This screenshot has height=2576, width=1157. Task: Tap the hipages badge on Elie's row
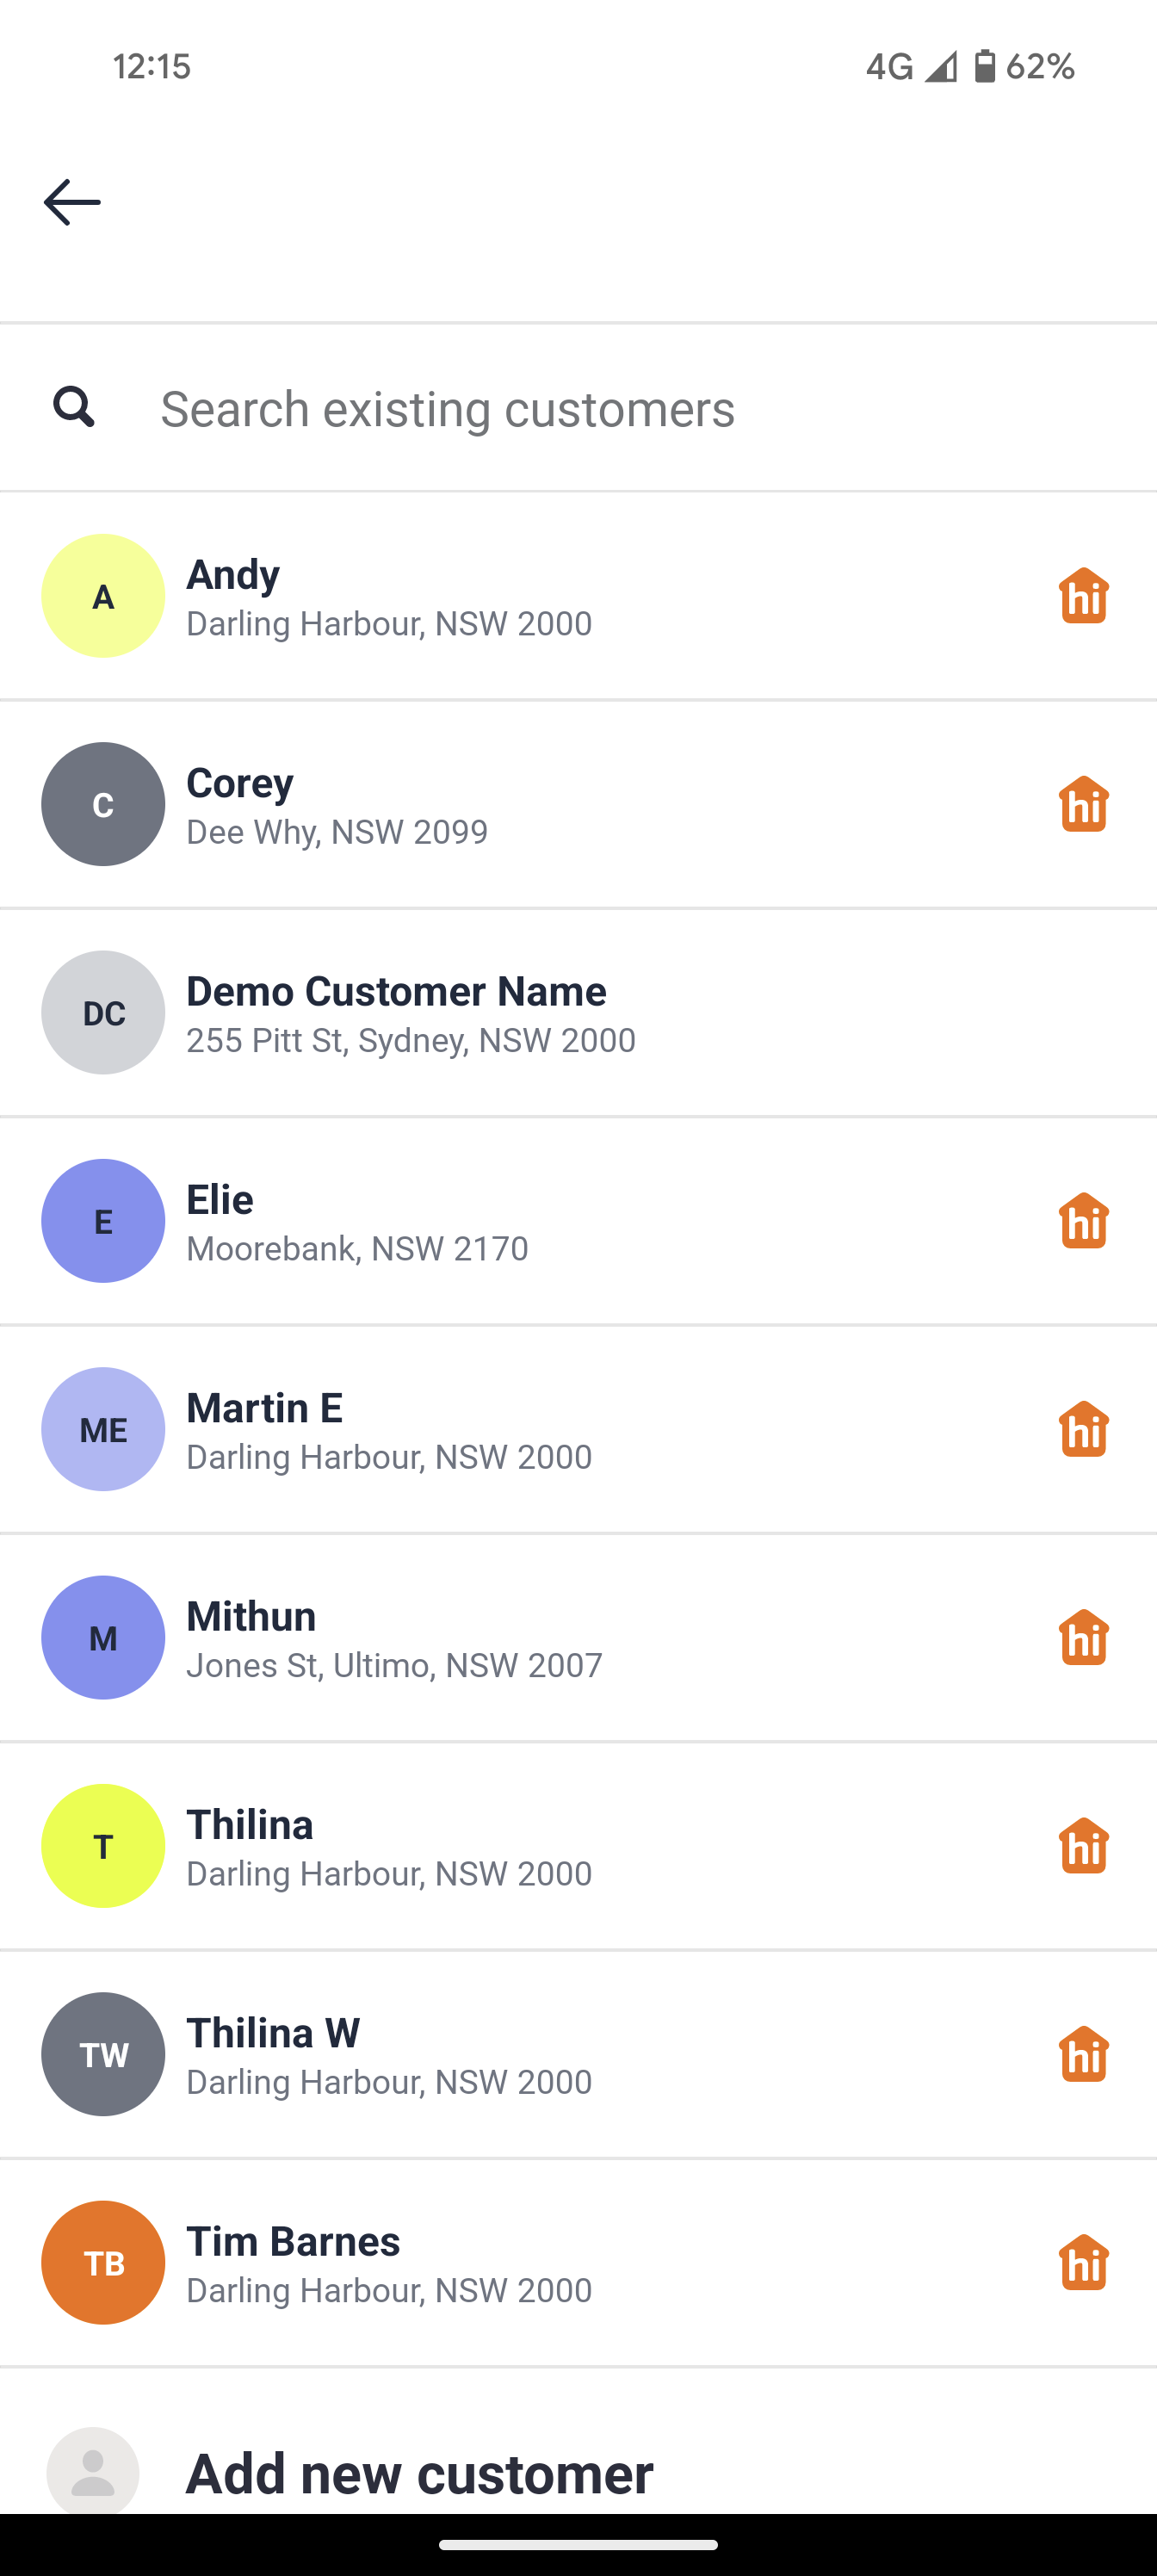tap(1083, 1221)
